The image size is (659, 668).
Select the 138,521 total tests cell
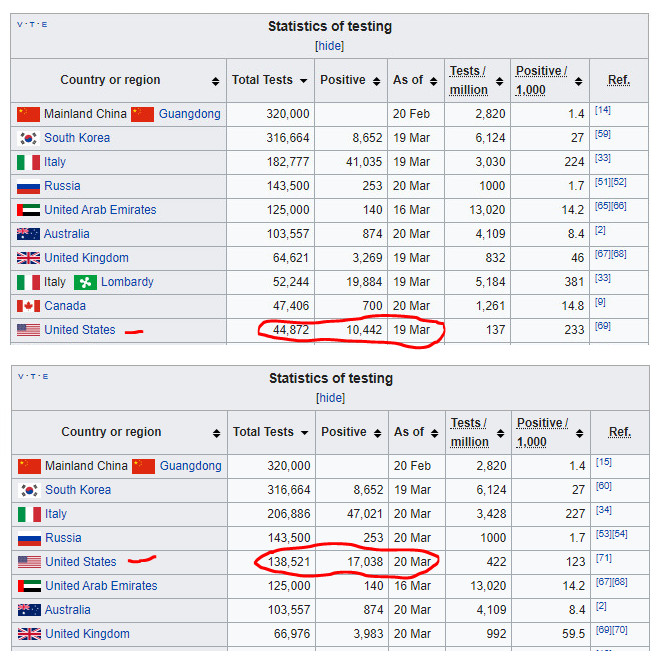pyautogui.click(x=271, y=562)
